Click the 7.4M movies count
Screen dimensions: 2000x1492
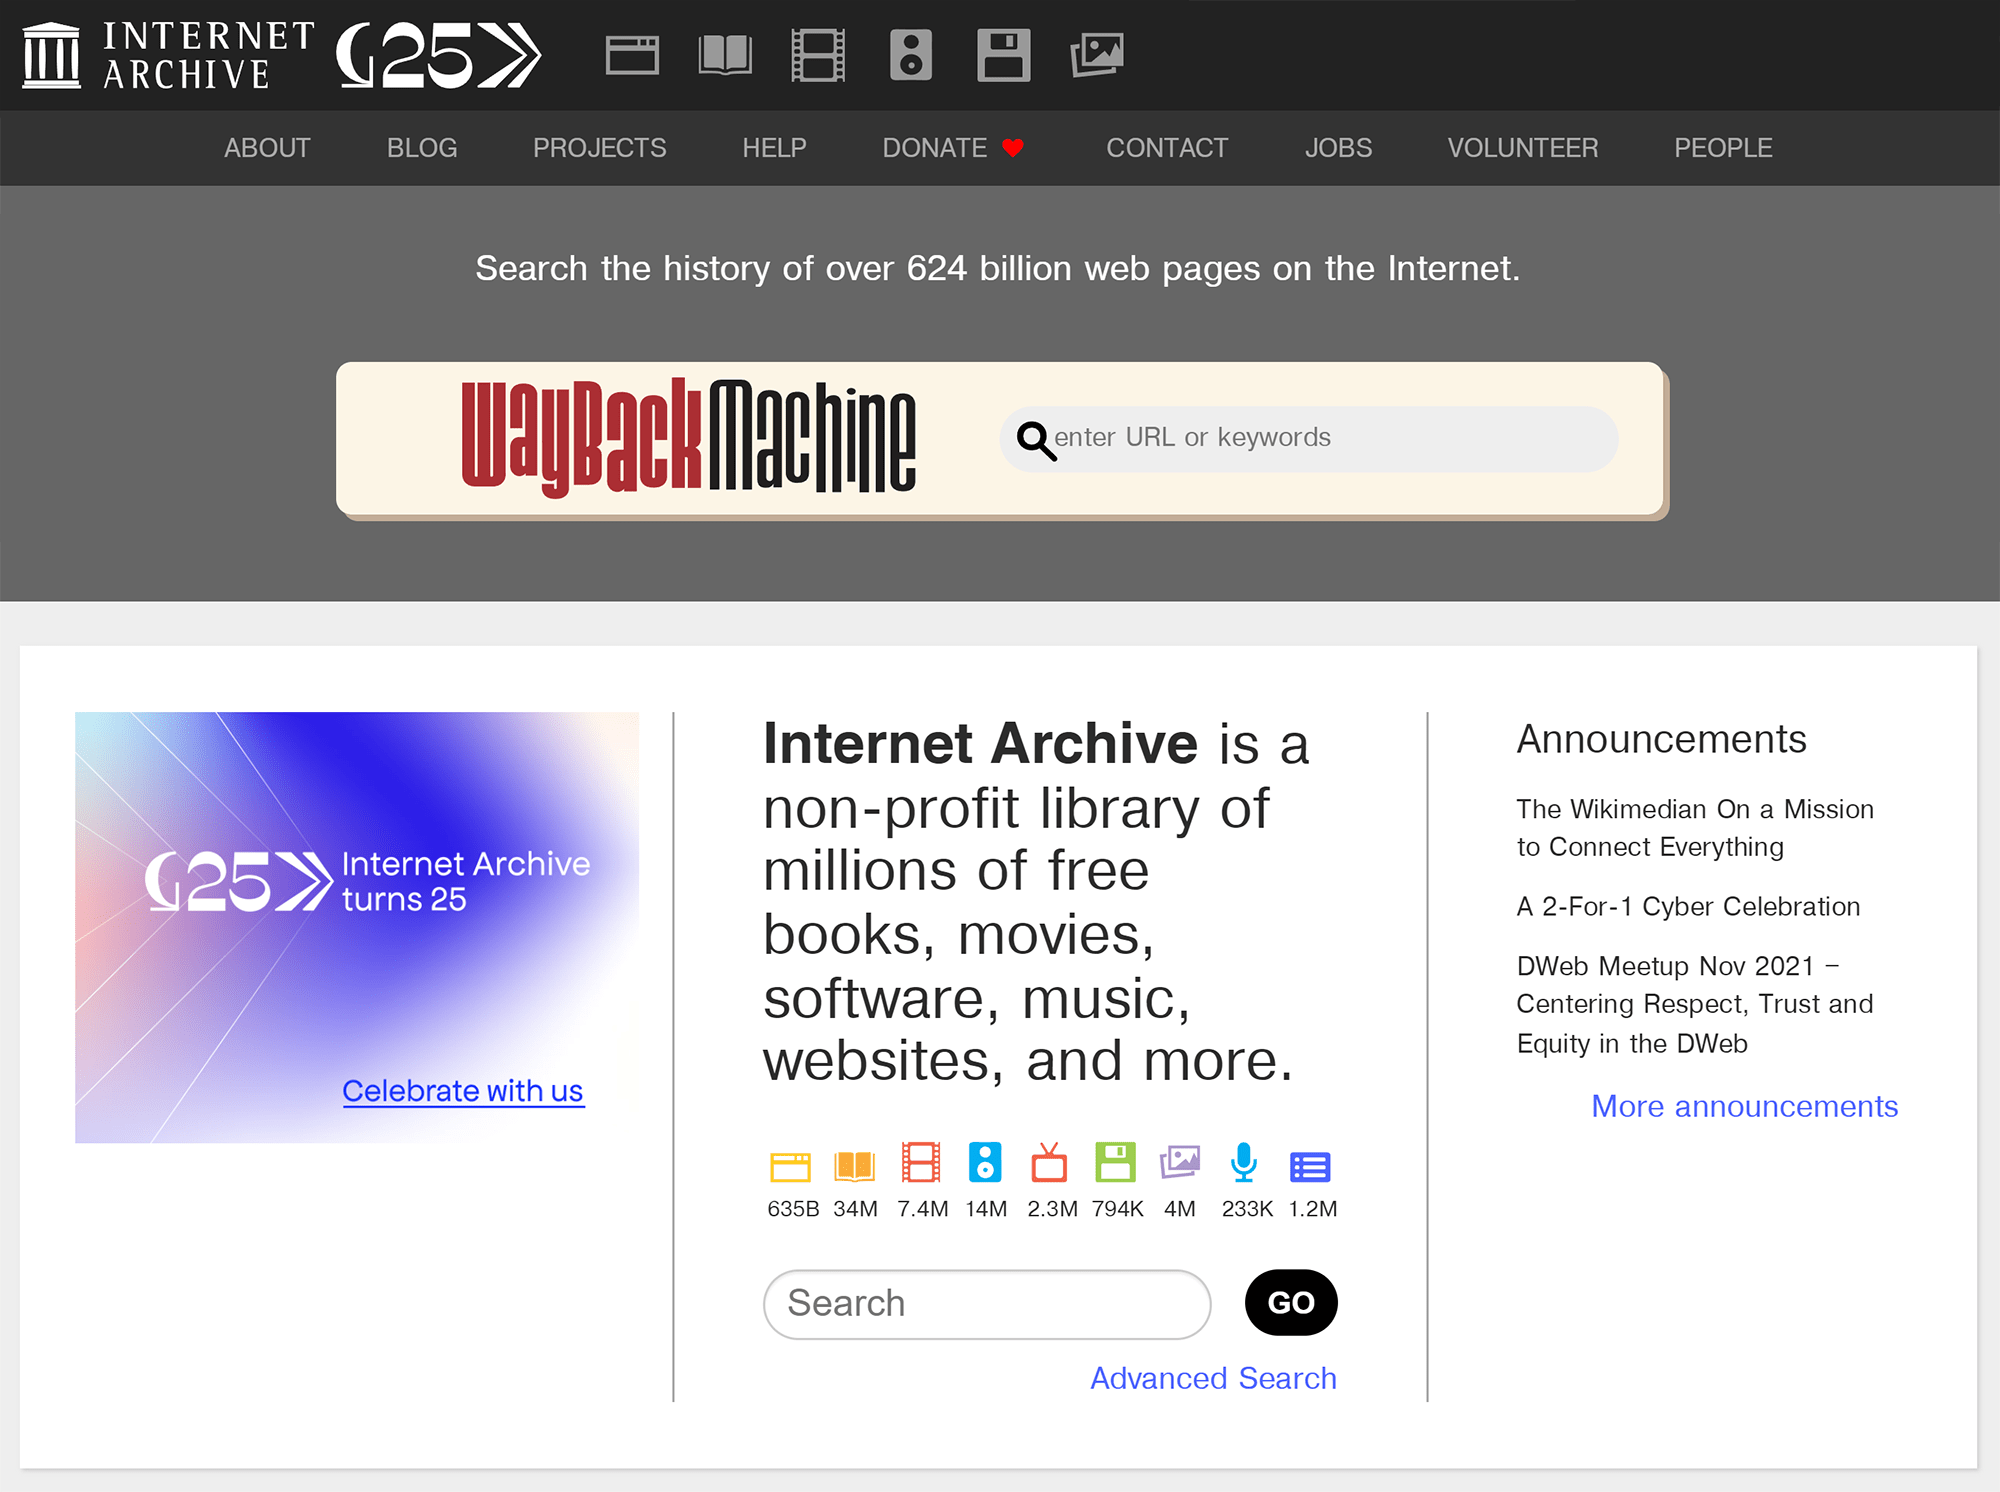pos(922,1209)
